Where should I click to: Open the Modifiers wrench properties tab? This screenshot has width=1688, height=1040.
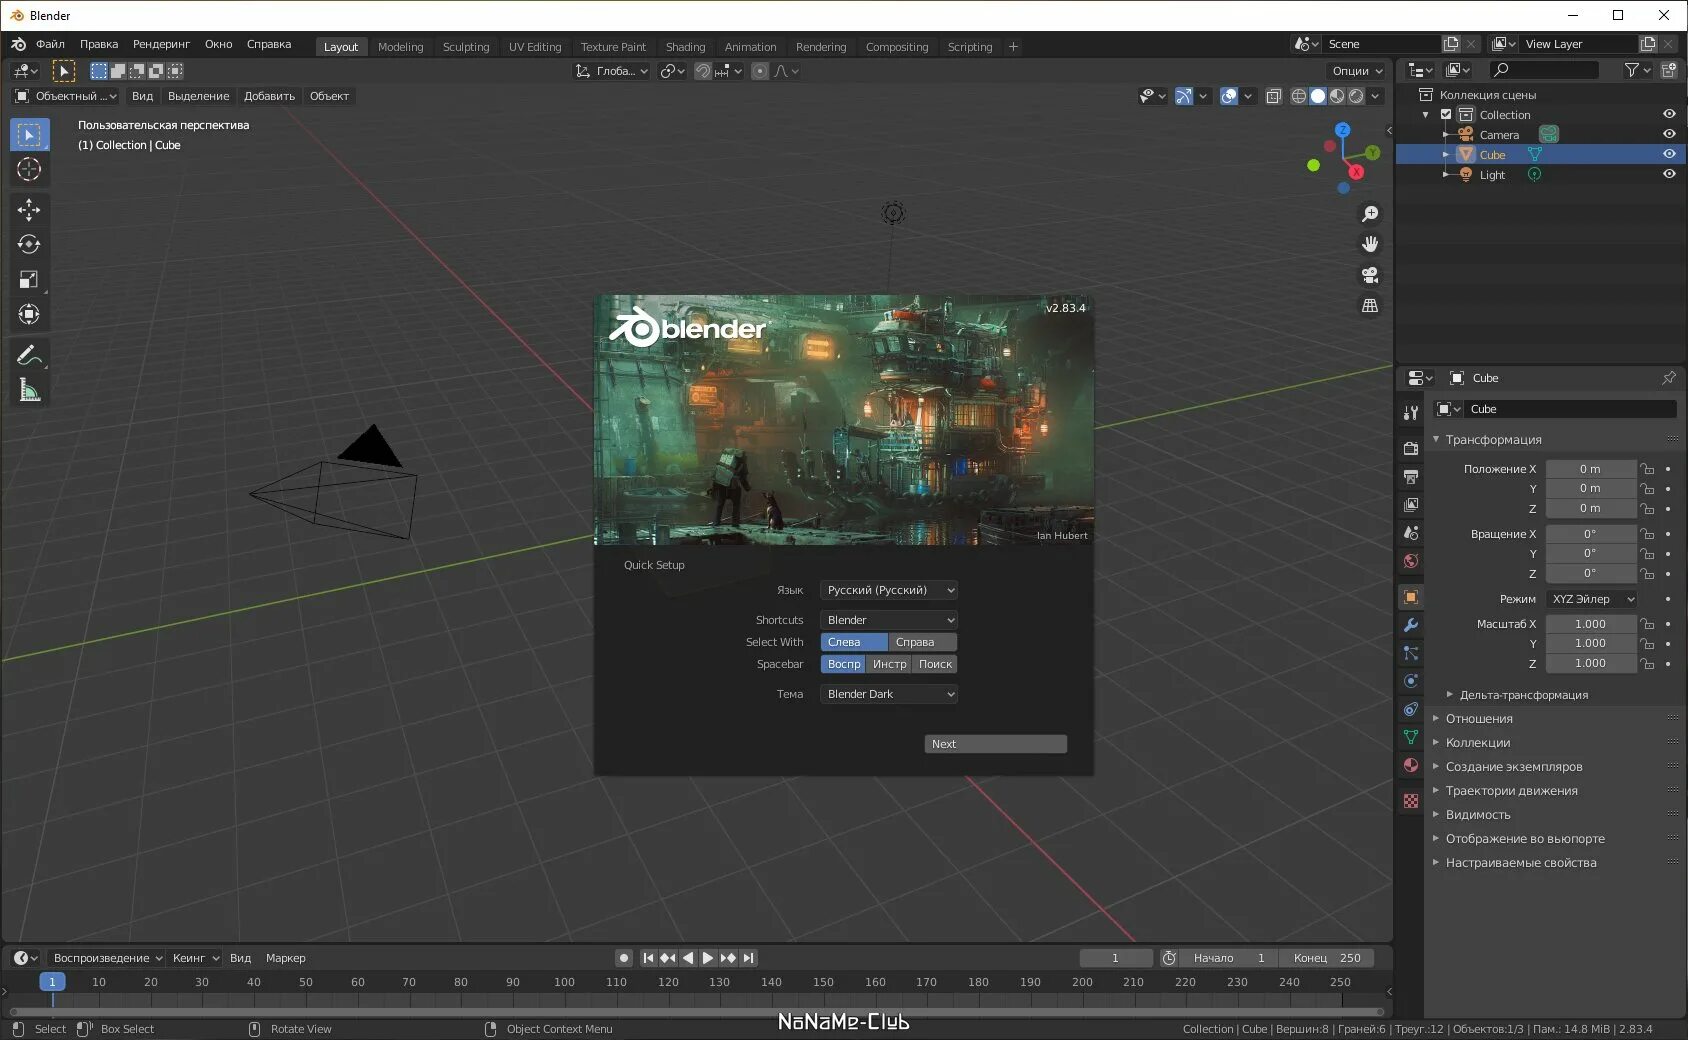1411,625
